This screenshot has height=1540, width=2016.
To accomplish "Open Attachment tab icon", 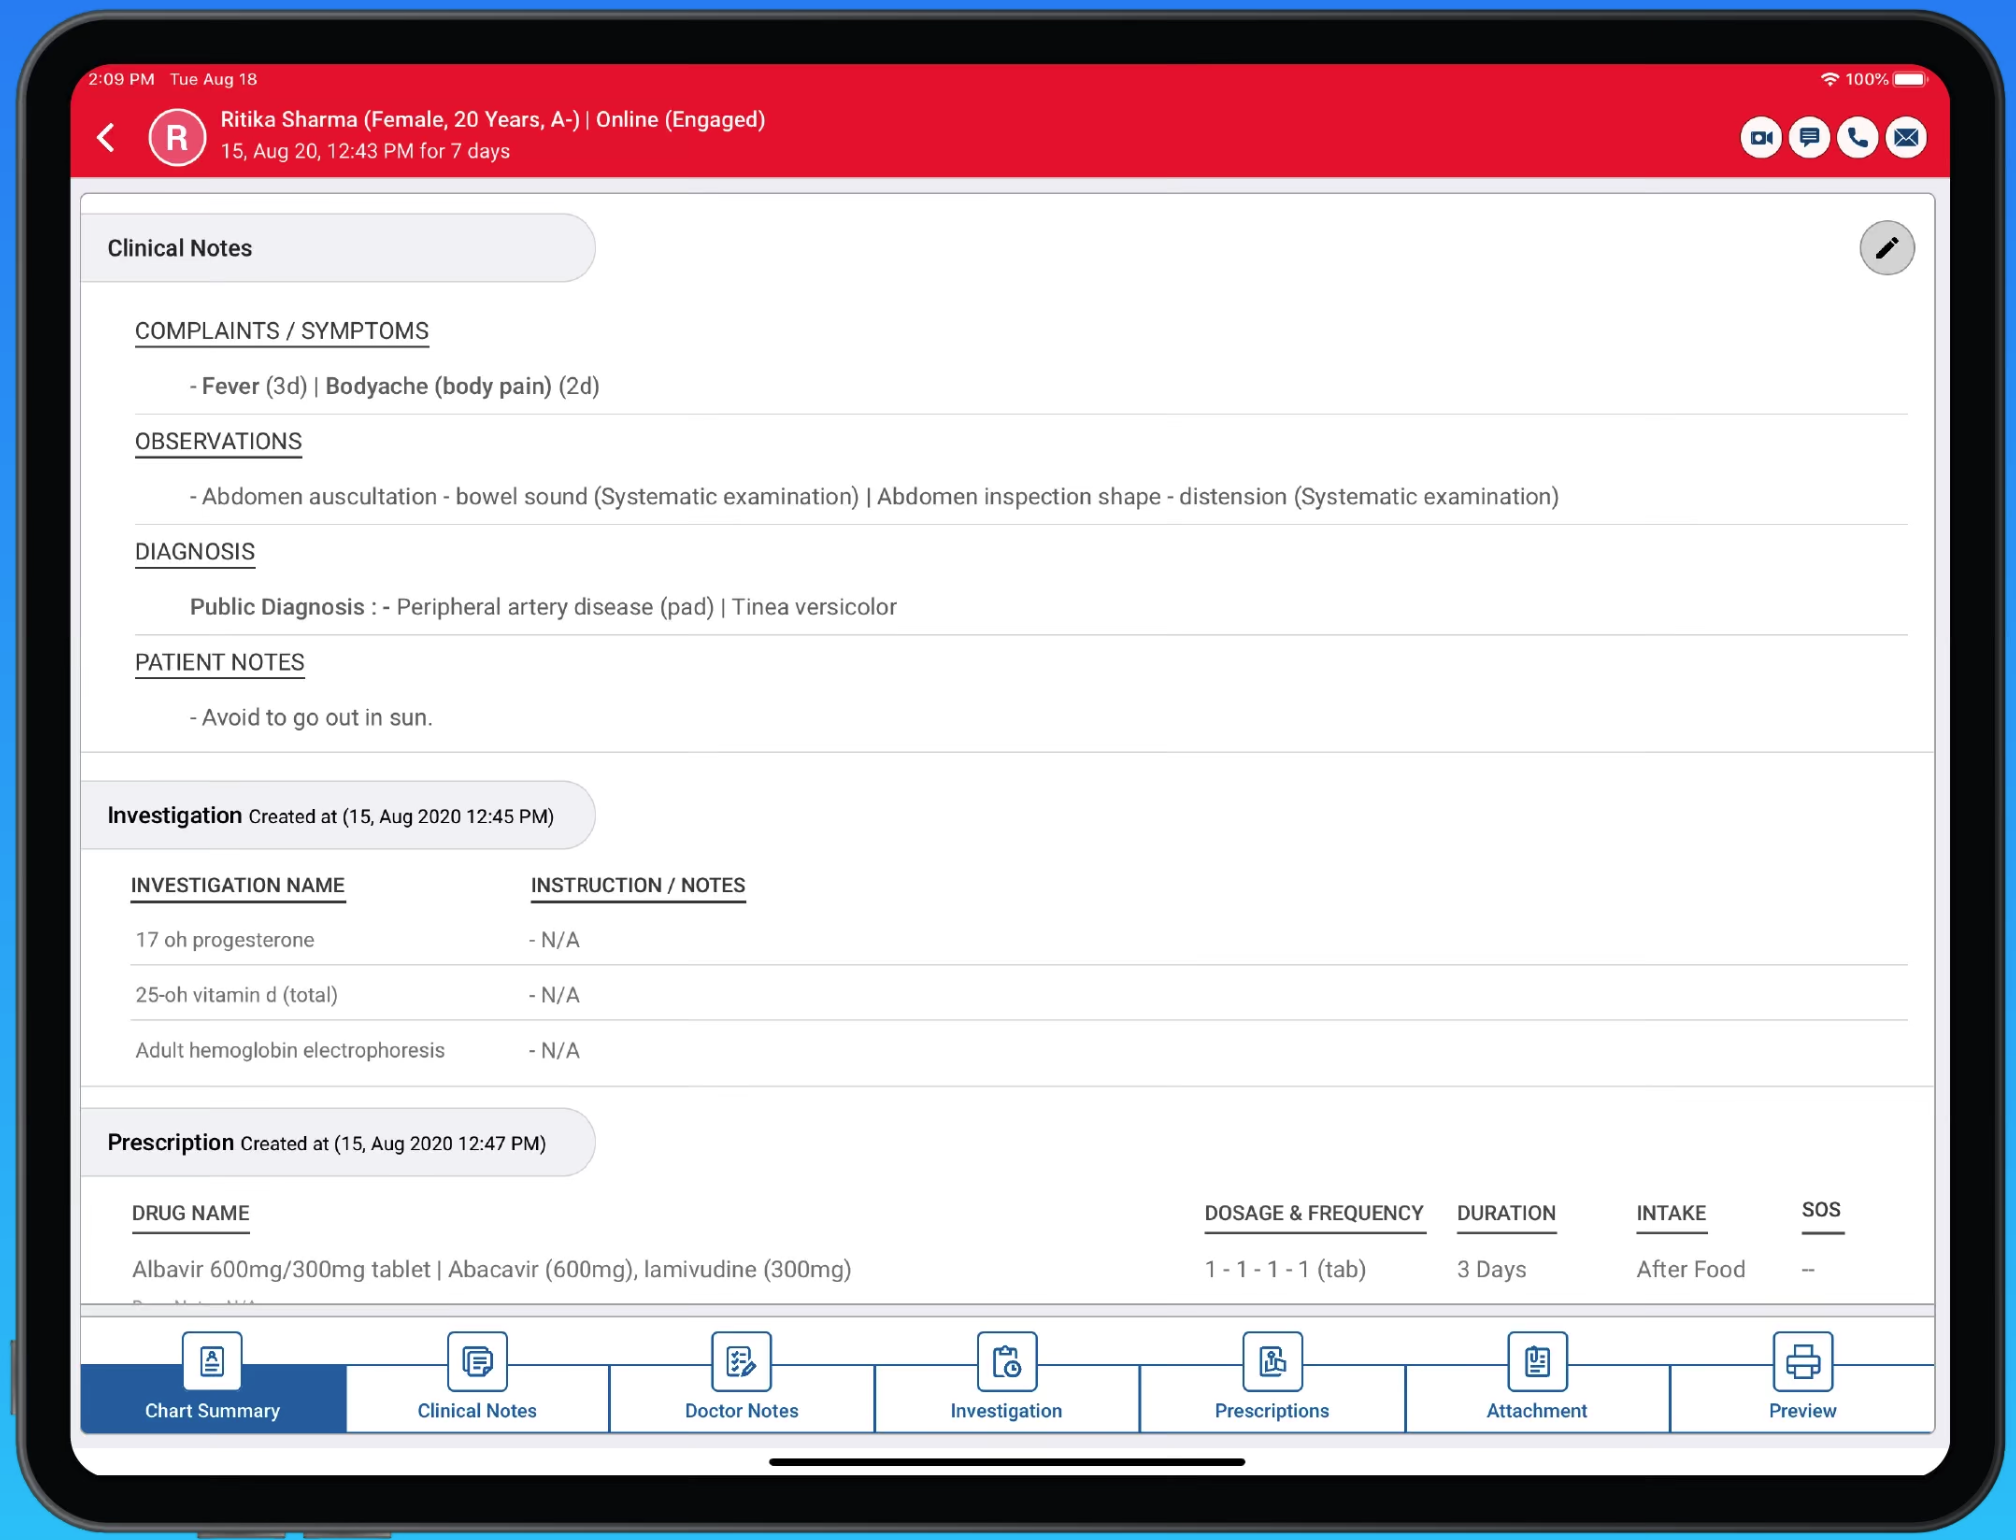I will (1537, 1361).
